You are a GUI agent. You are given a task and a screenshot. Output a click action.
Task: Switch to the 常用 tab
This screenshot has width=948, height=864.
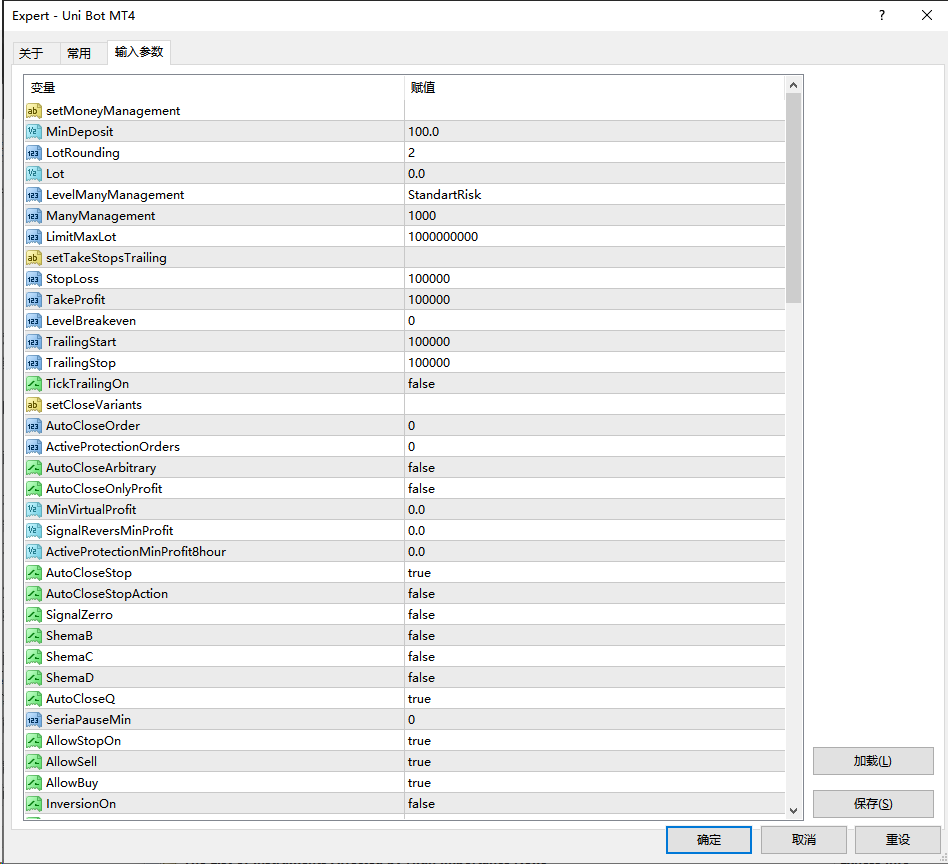(x=79, y=54)
